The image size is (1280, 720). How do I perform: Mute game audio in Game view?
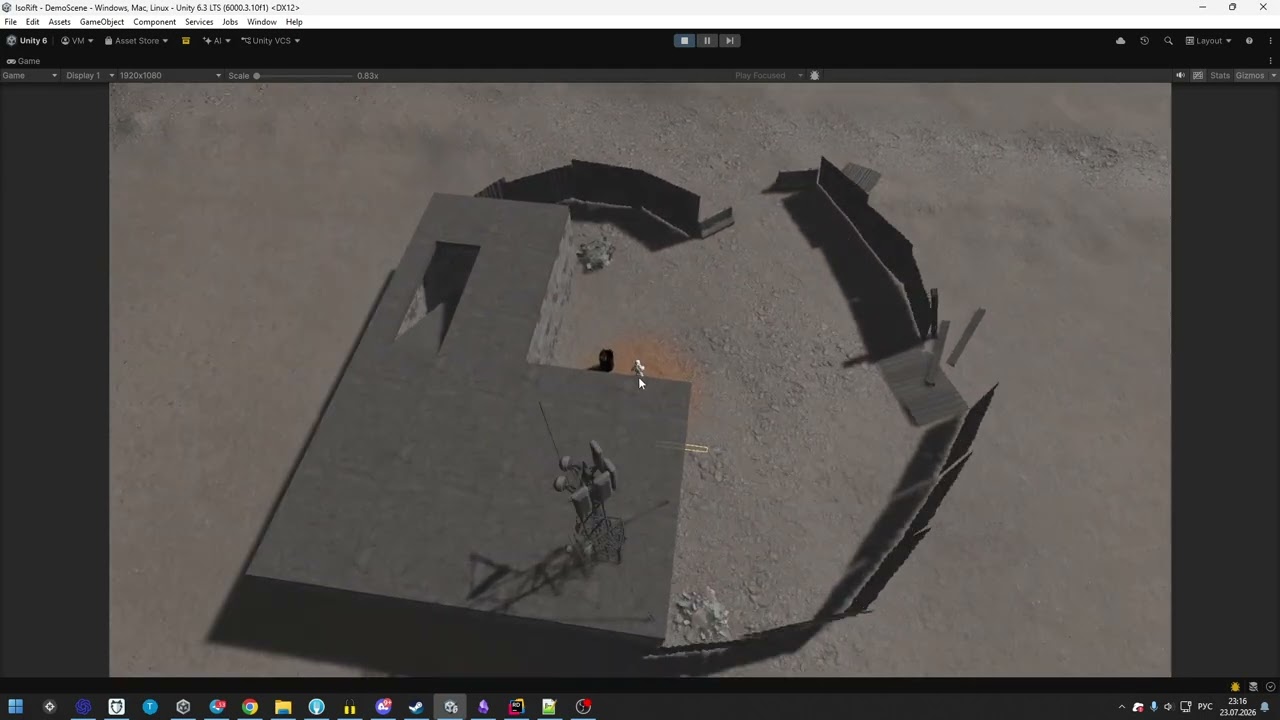pos(1180,76)
